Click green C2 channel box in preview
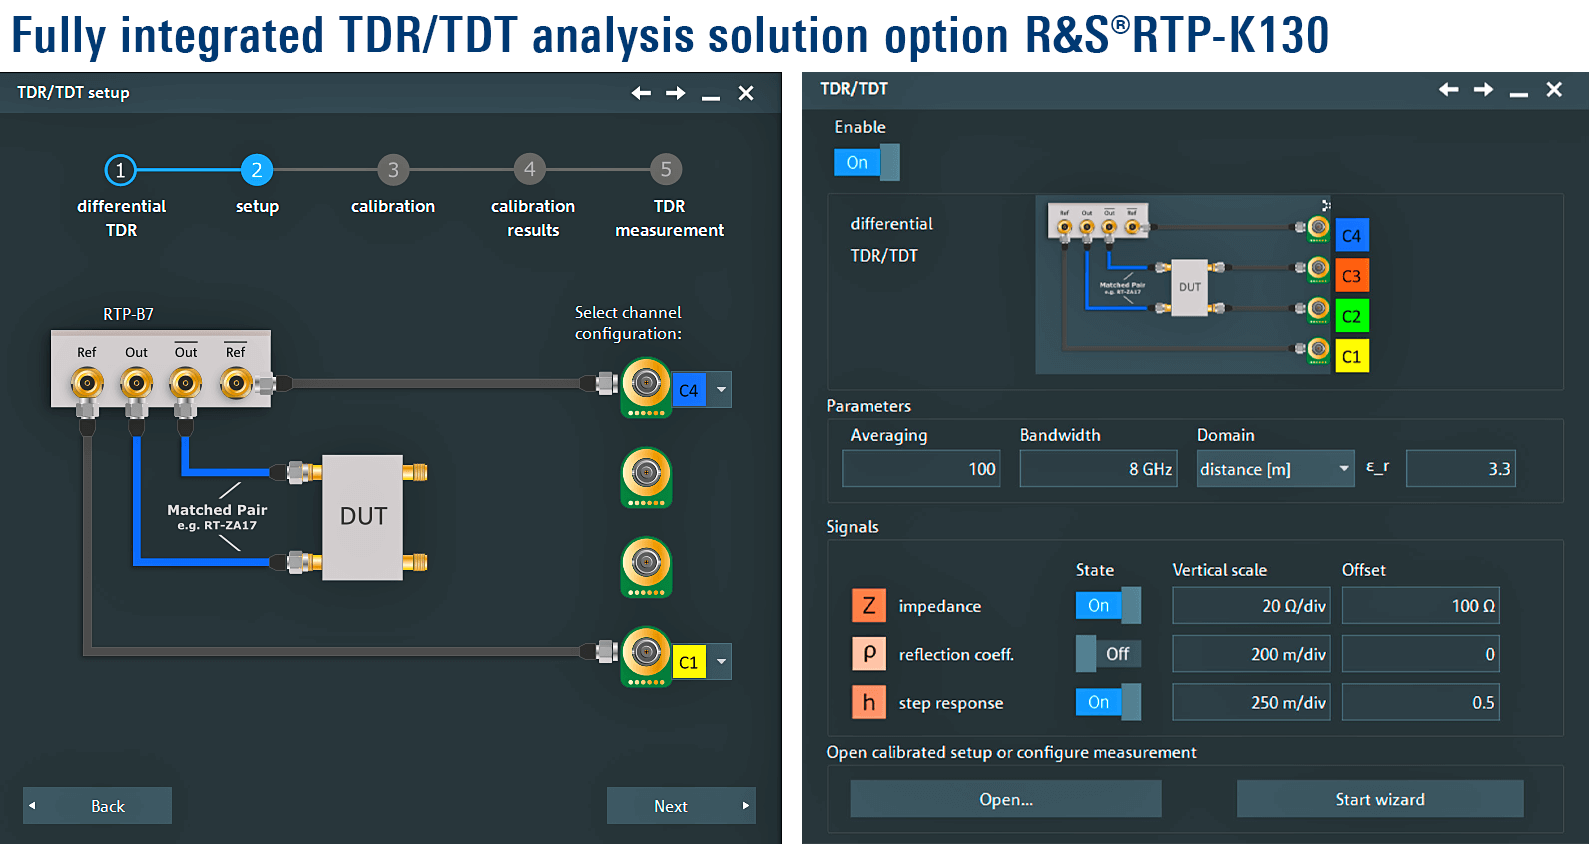Screen dimensions: 1589x844 click(1352, 316)
